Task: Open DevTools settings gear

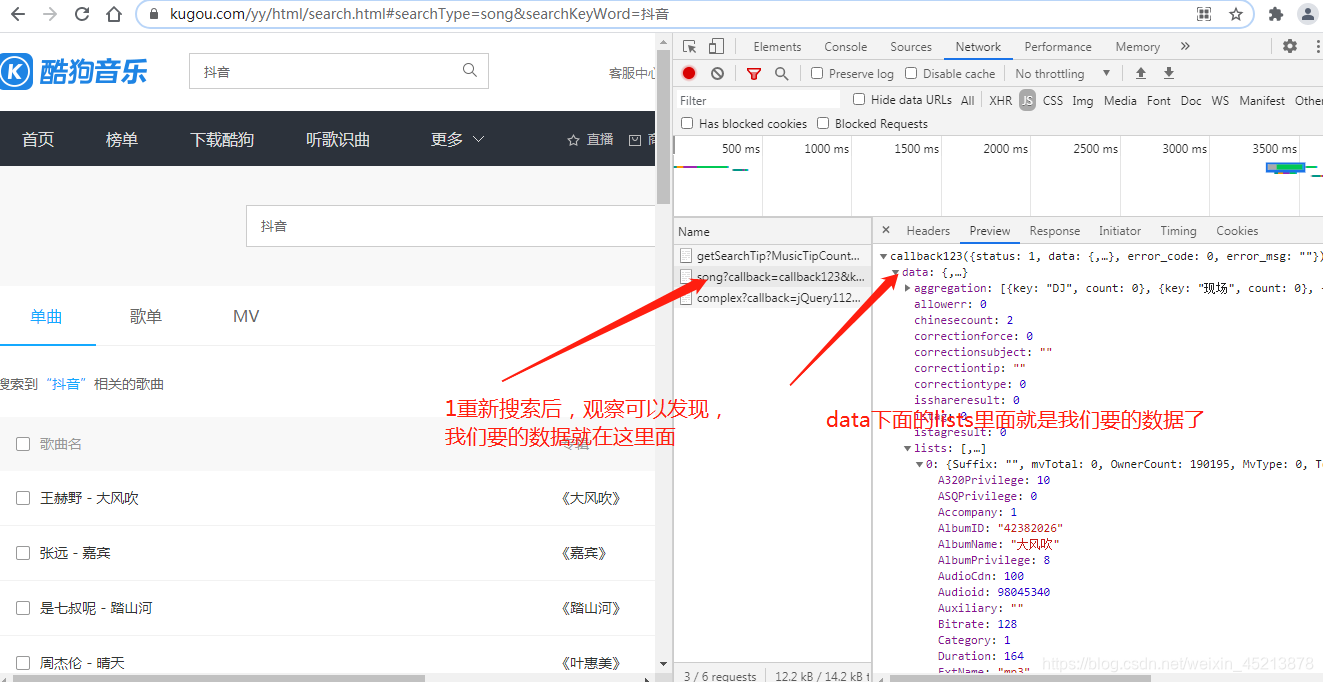Action: pyautogui.click(x=1289, y=46)
